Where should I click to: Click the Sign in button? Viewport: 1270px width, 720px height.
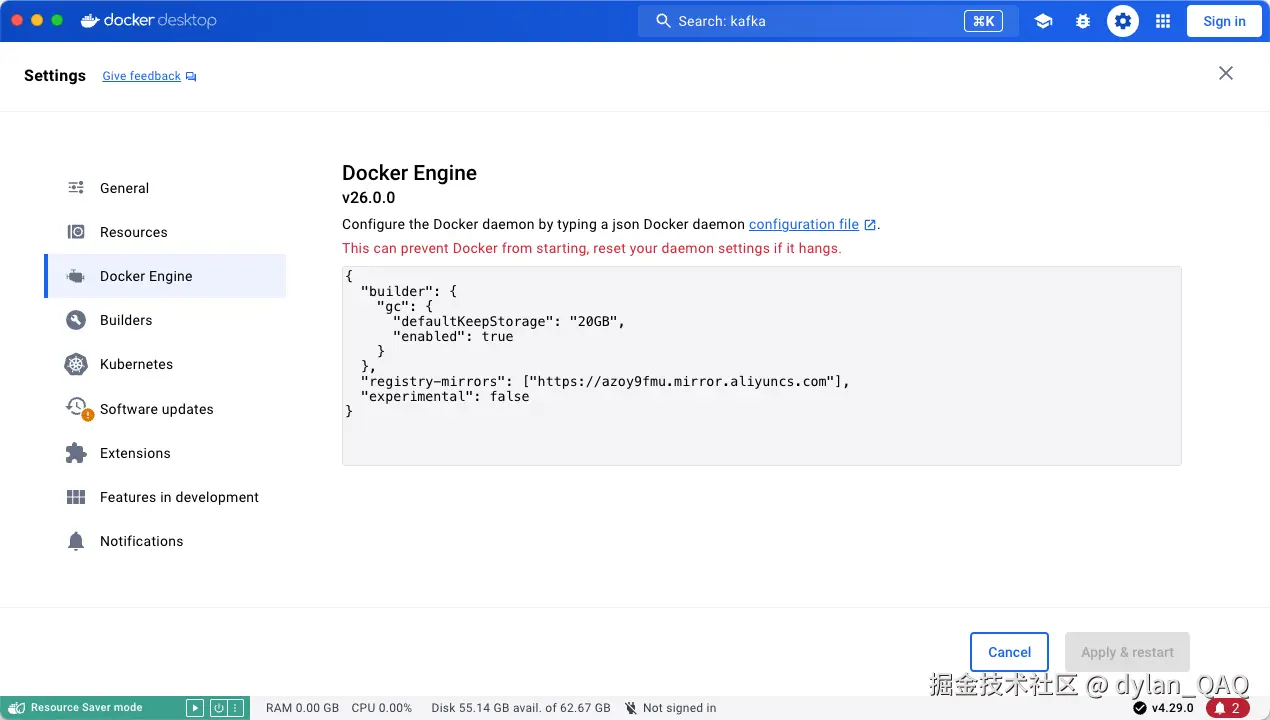click(1224, 21)
